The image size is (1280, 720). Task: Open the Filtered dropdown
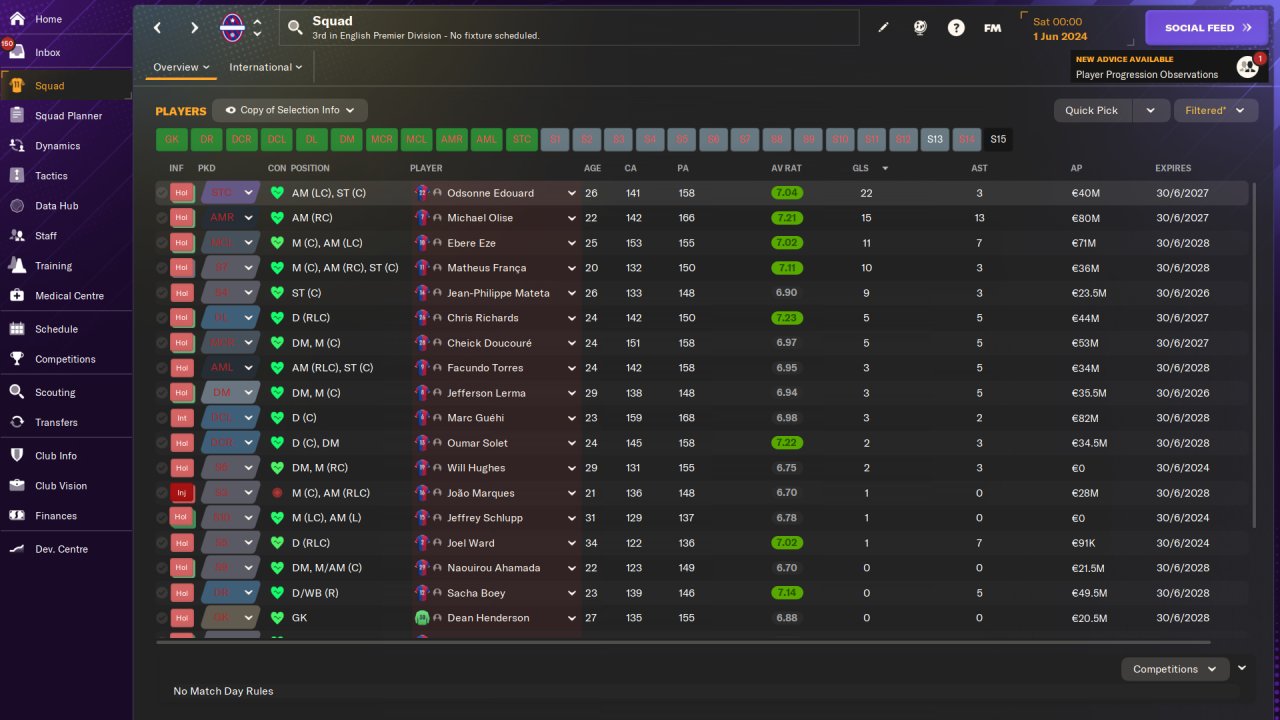pos(1215,110)
